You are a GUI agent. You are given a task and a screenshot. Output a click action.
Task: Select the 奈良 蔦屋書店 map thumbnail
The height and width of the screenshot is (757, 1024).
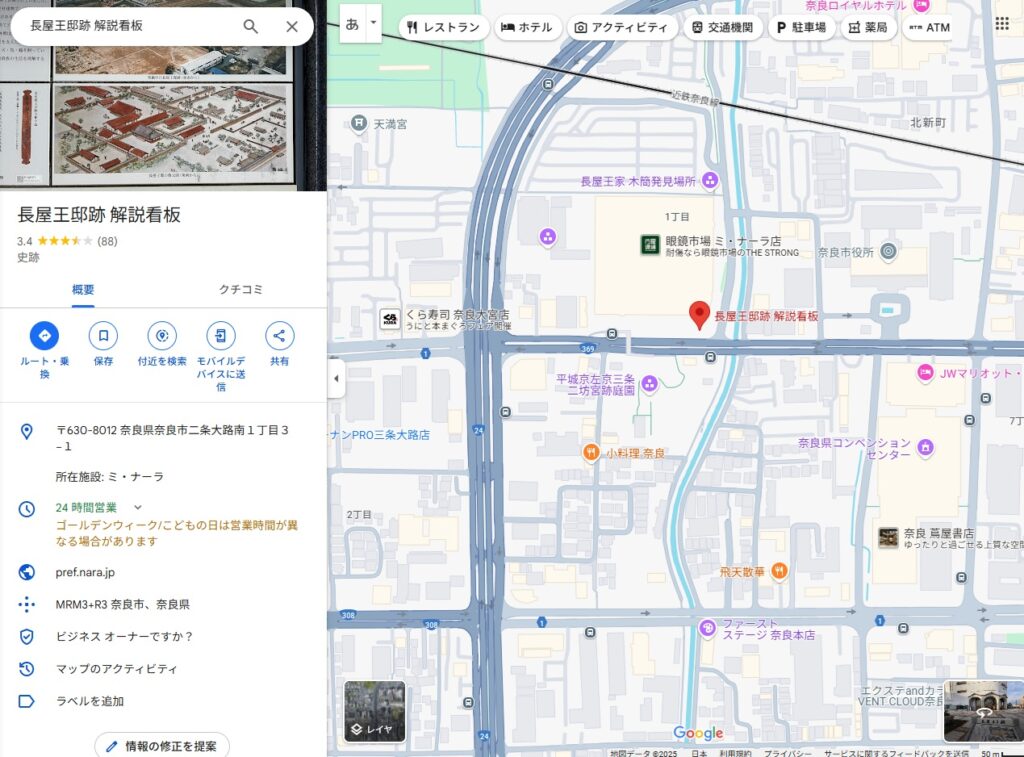[x=889, y=538]
